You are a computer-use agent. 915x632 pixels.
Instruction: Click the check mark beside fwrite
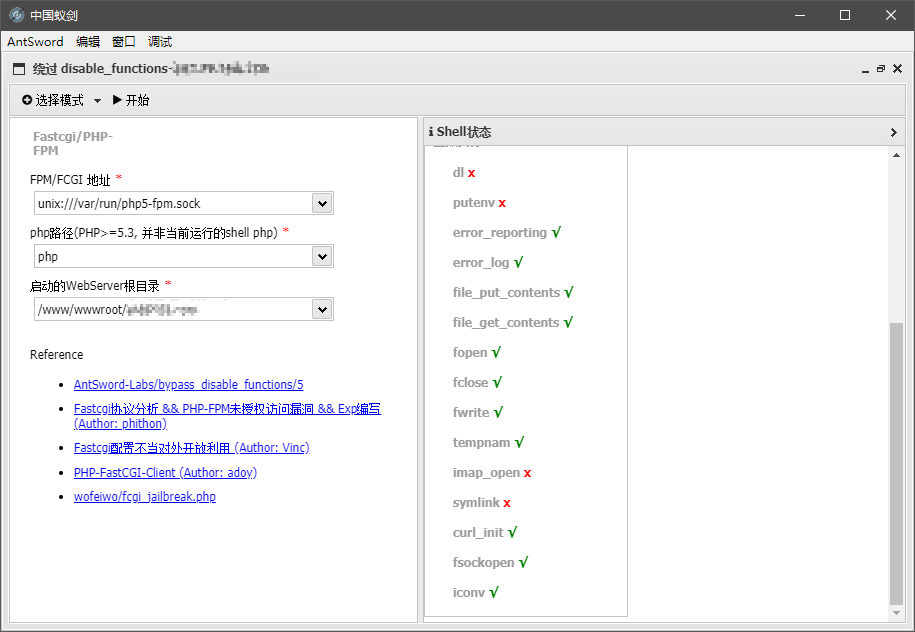[x=498, y=413]
